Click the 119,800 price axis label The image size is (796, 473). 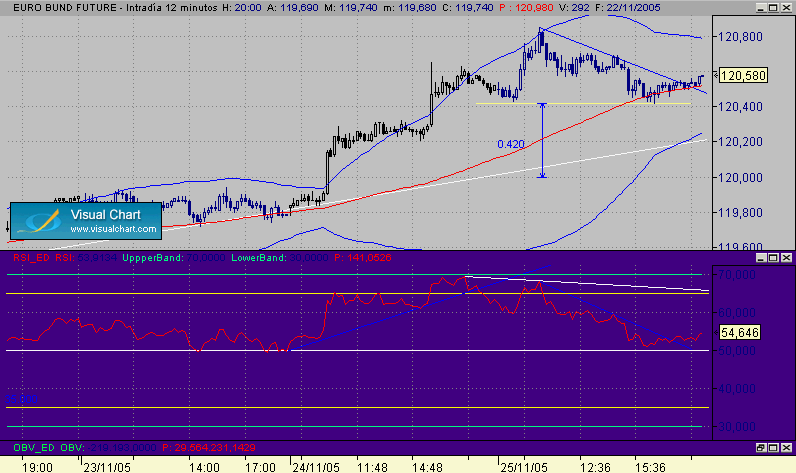[x=740, y=213]
